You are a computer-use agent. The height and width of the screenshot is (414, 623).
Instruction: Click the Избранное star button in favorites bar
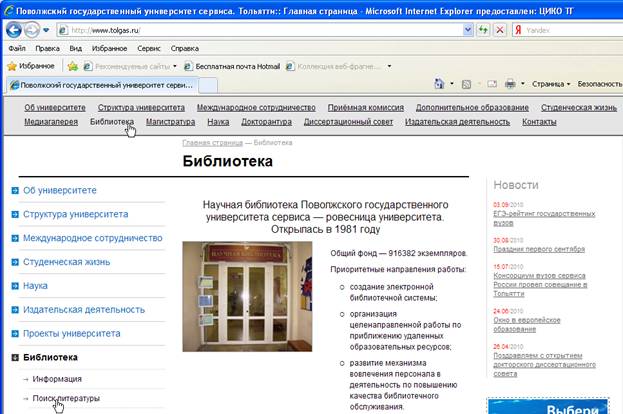point(31,66)
